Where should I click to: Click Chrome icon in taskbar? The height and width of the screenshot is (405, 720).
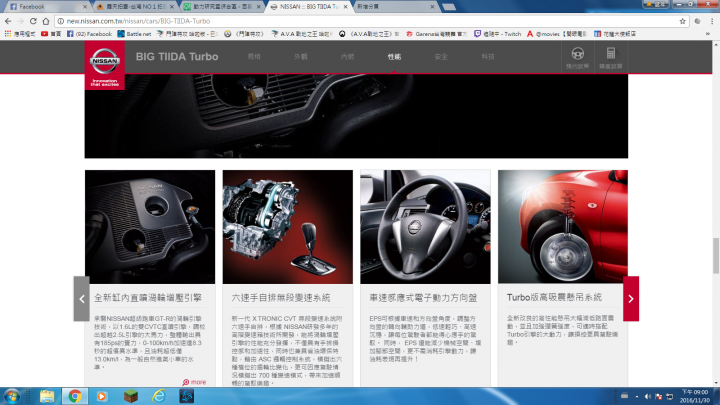pyautogui.click(x=75, y=396)
